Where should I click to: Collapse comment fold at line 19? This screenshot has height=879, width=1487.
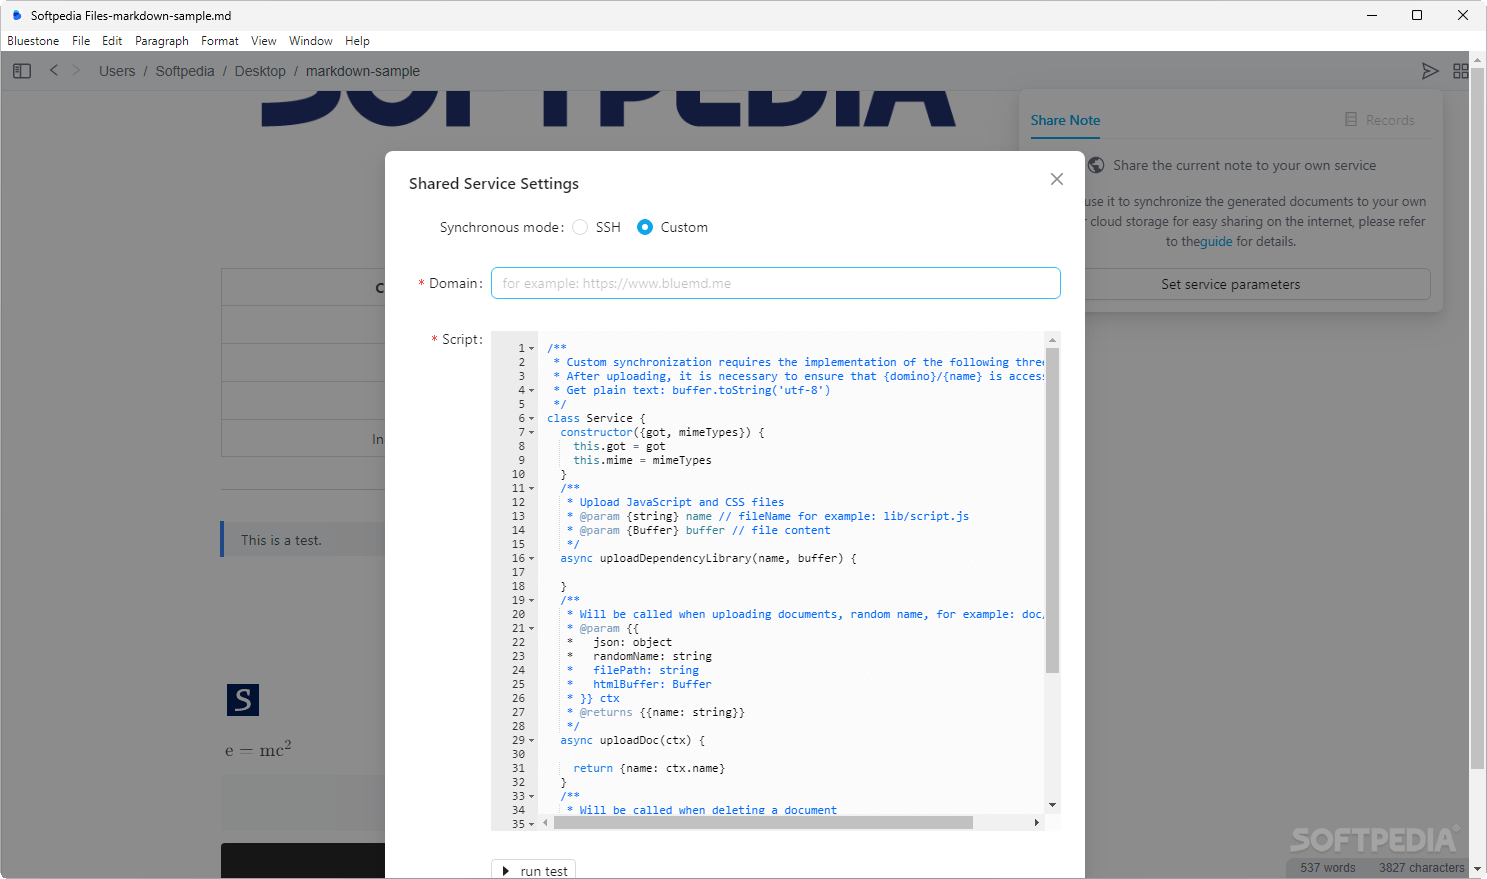531,601
